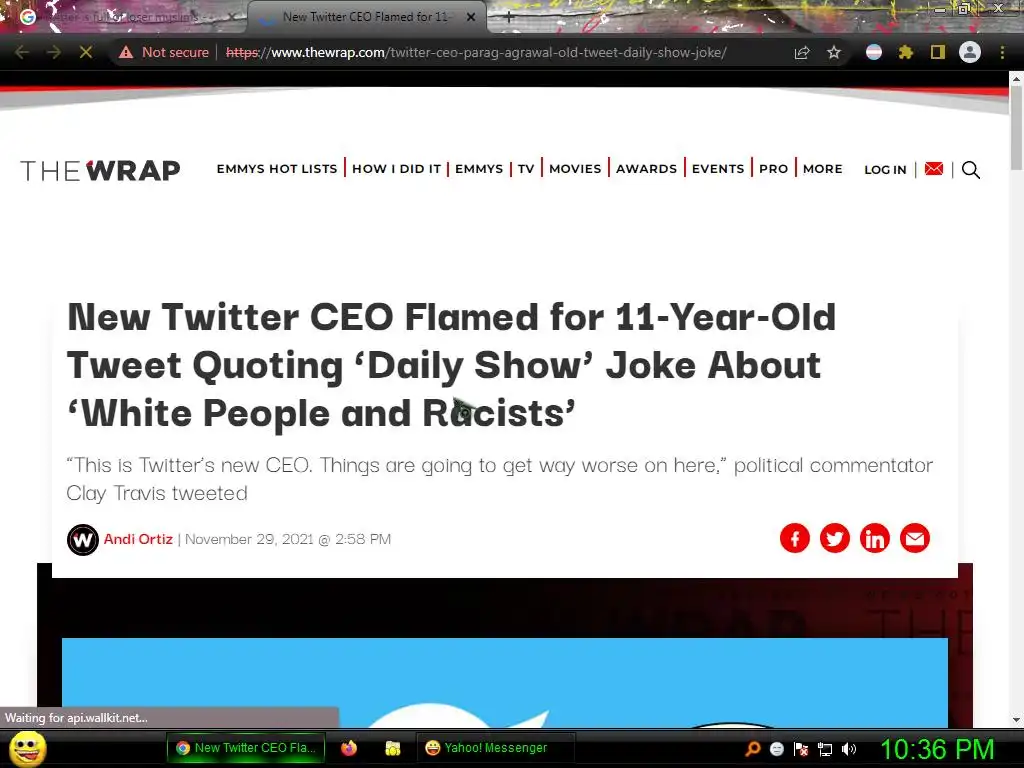
Task: Share article on LinkedIn
Action: (x=874, y=538)
